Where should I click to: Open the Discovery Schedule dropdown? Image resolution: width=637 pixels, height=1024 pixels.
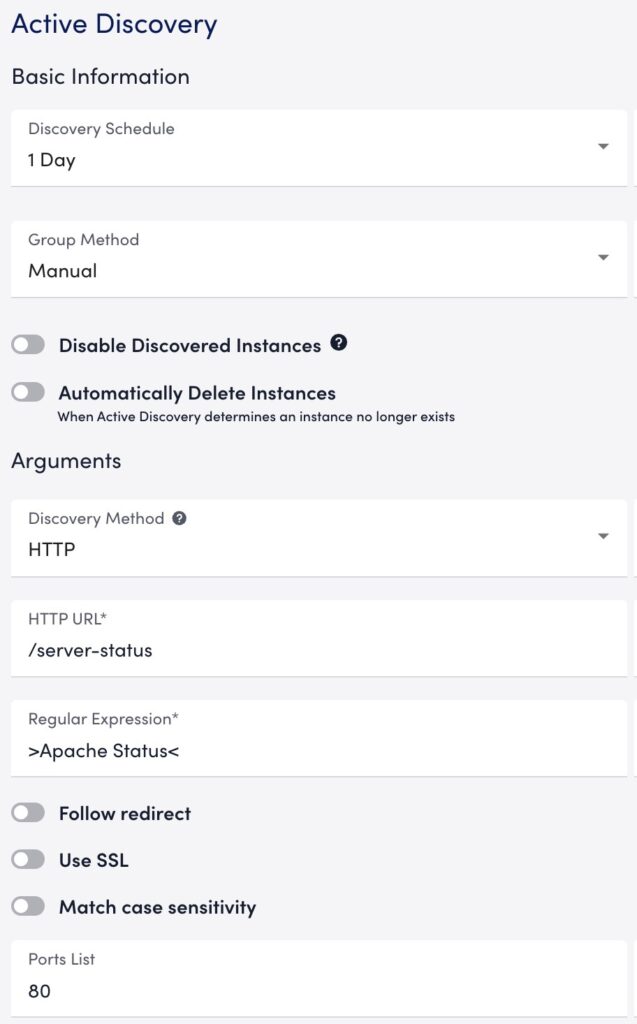coord(318,146)
